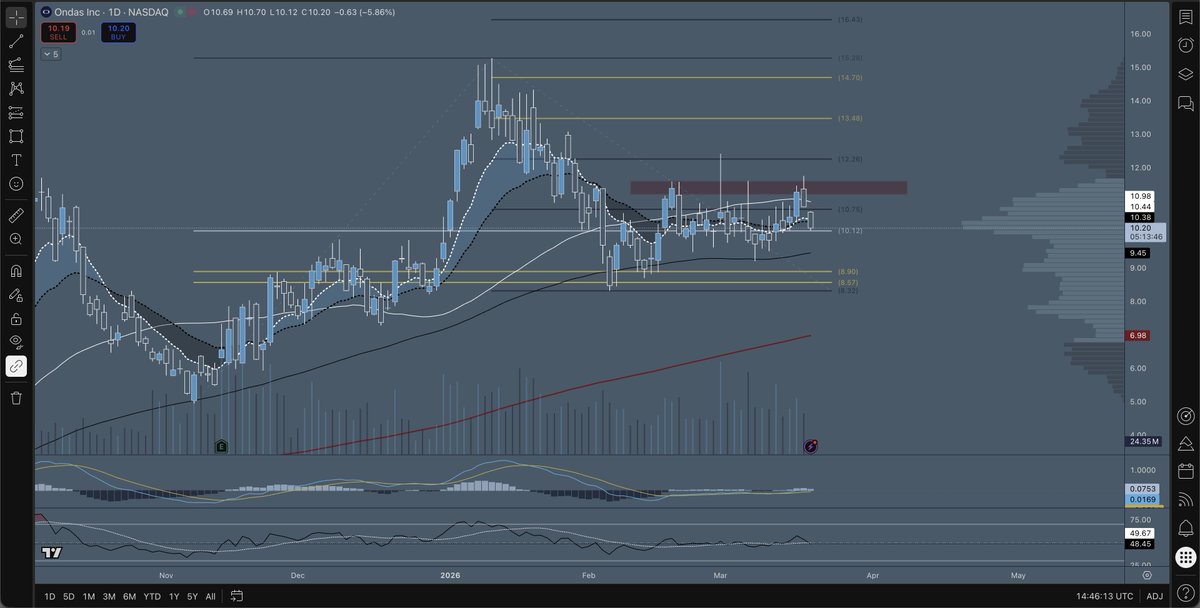This screenshot has height=608, width=1200.
Task: Click the earnings E marker on chart
Action: (x=222, y=446)
